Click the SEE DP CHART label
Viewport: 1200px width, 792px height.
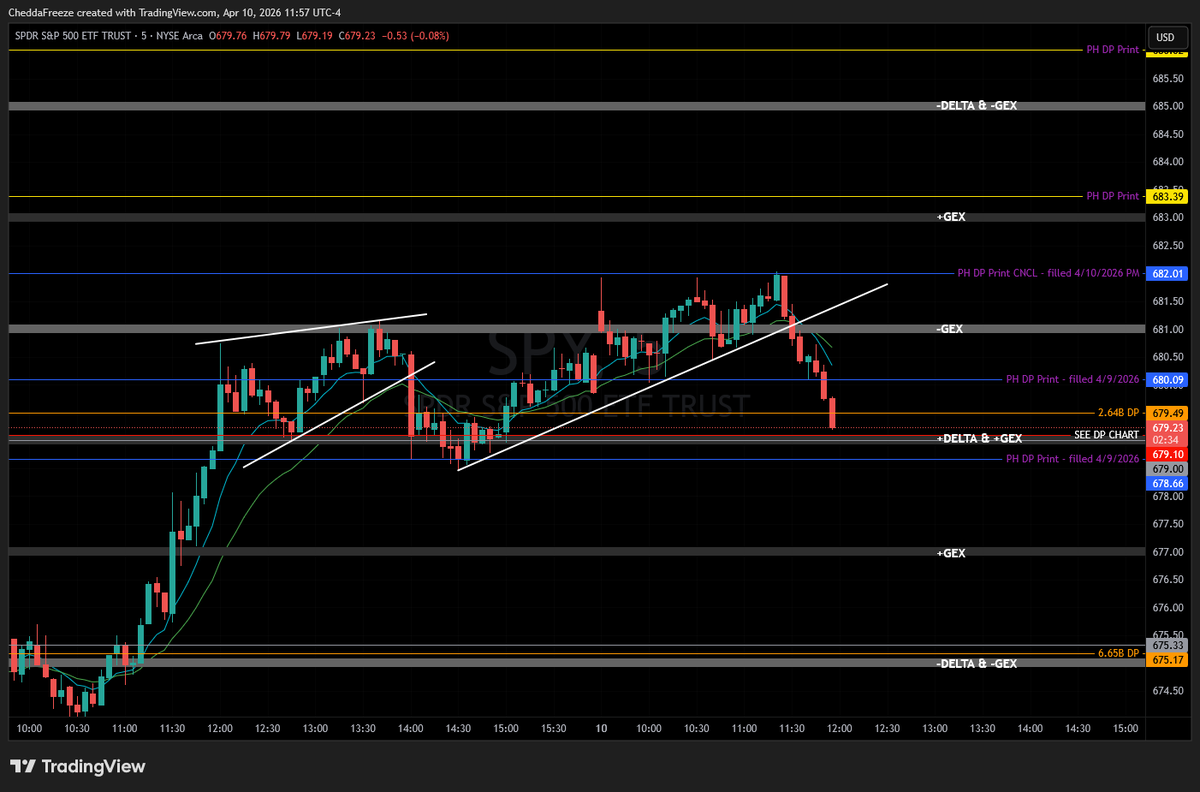pyautogui.click(x=1106, y=435)
